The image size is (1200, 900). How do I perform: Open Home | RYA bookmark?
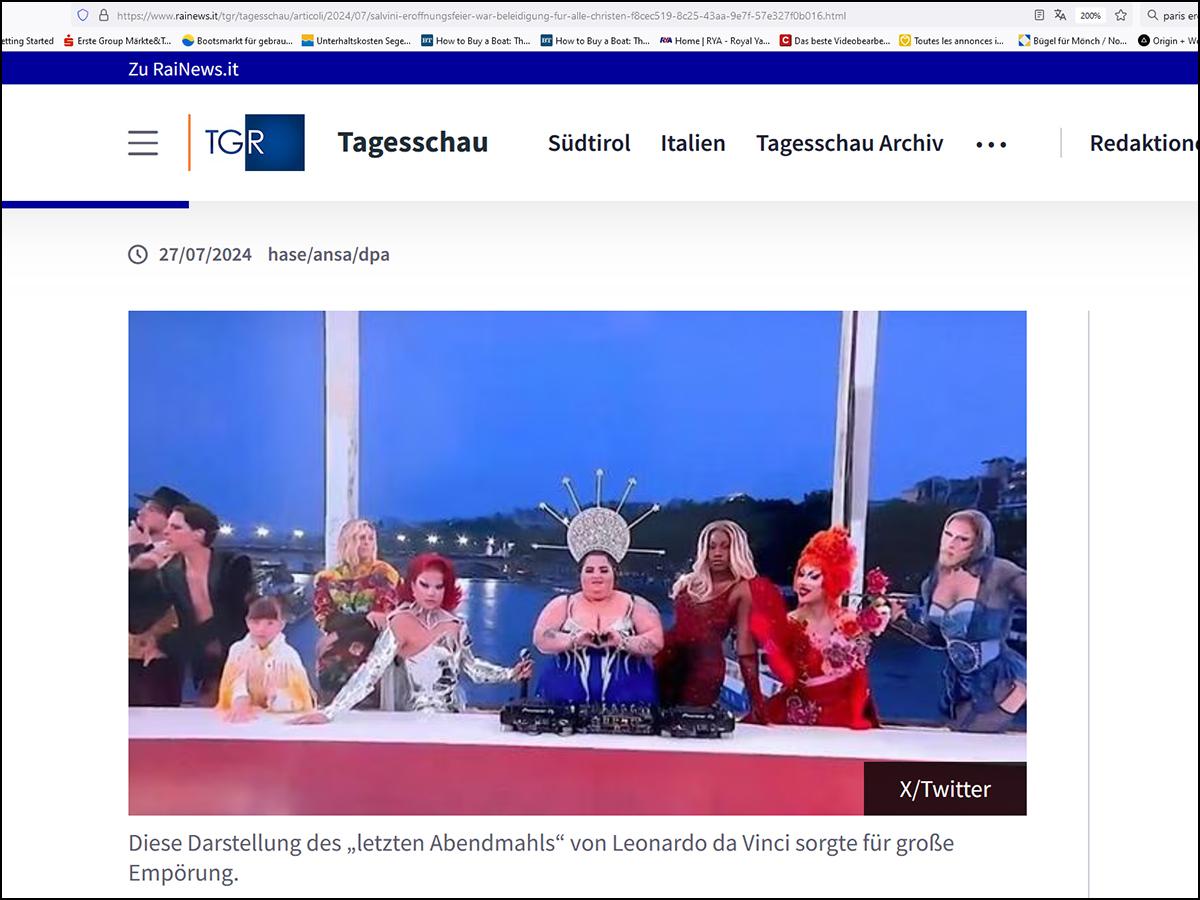[x=715, y=41]
